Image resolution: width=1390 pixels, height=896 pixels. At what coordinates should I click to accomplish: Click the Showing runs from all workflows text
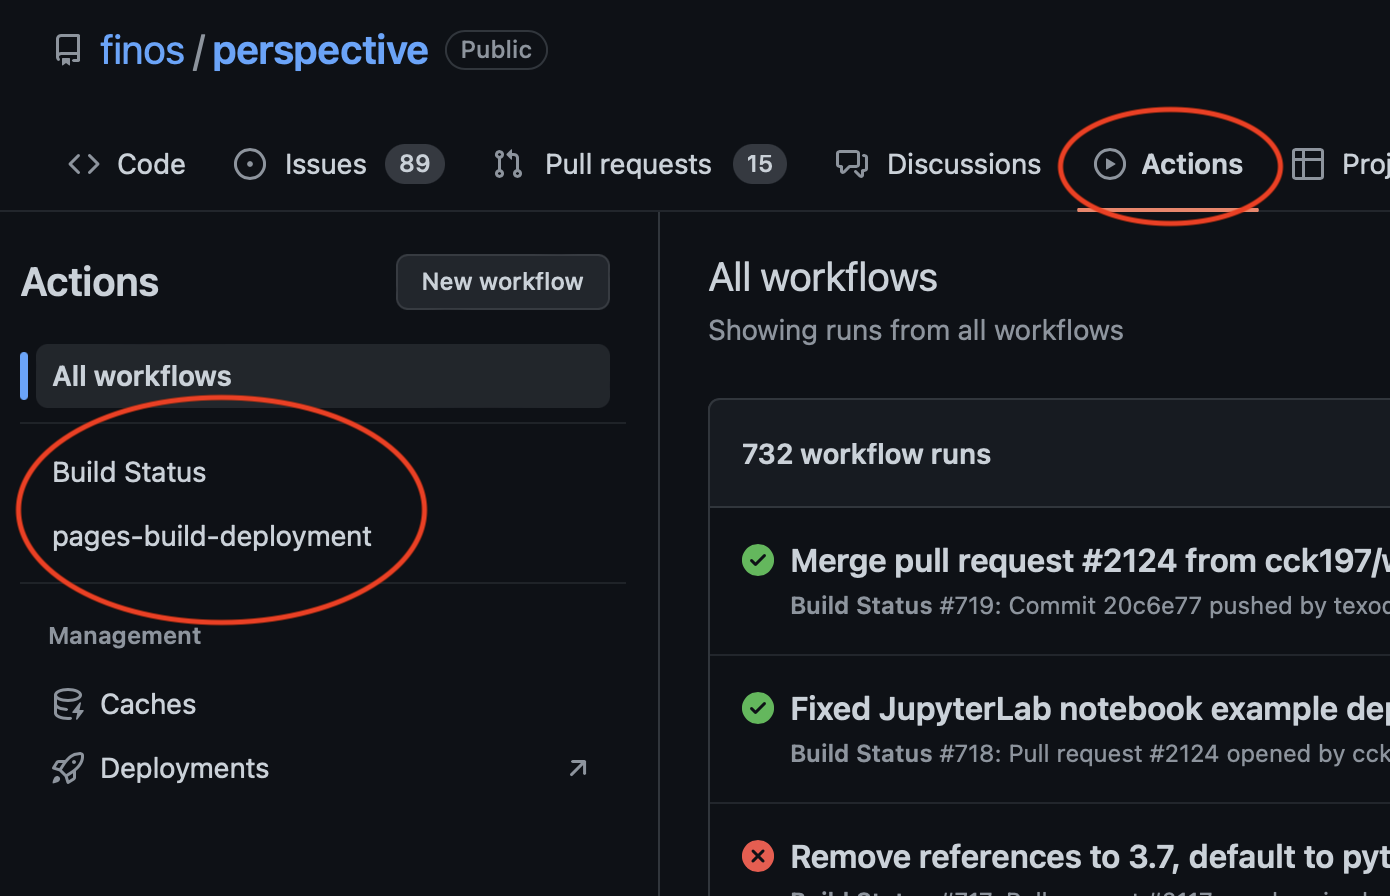point(916,330)
